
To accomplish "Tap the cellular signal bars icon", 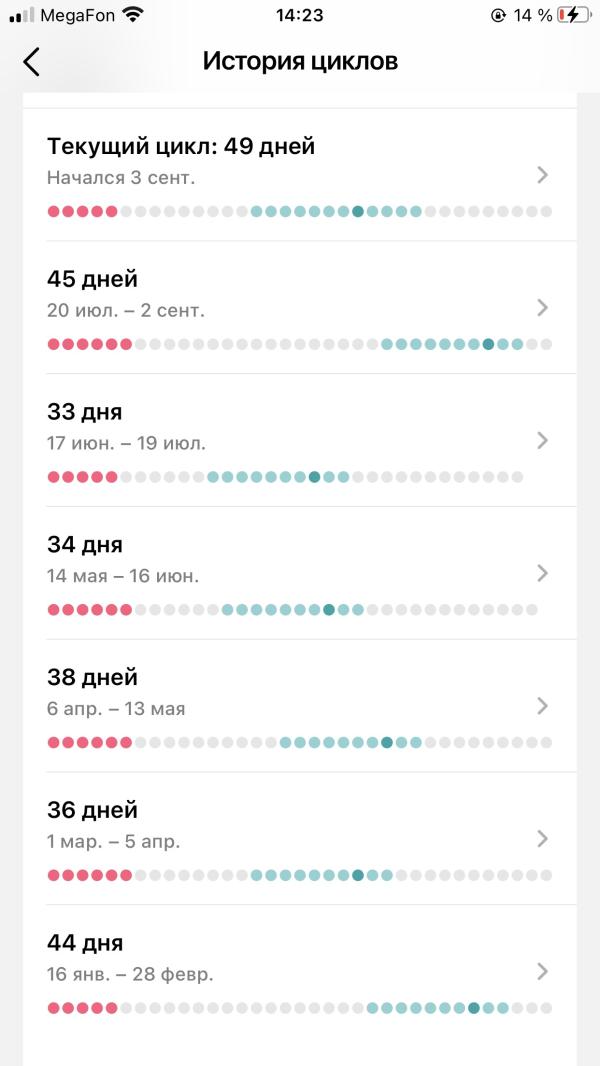I will point(22,16).
